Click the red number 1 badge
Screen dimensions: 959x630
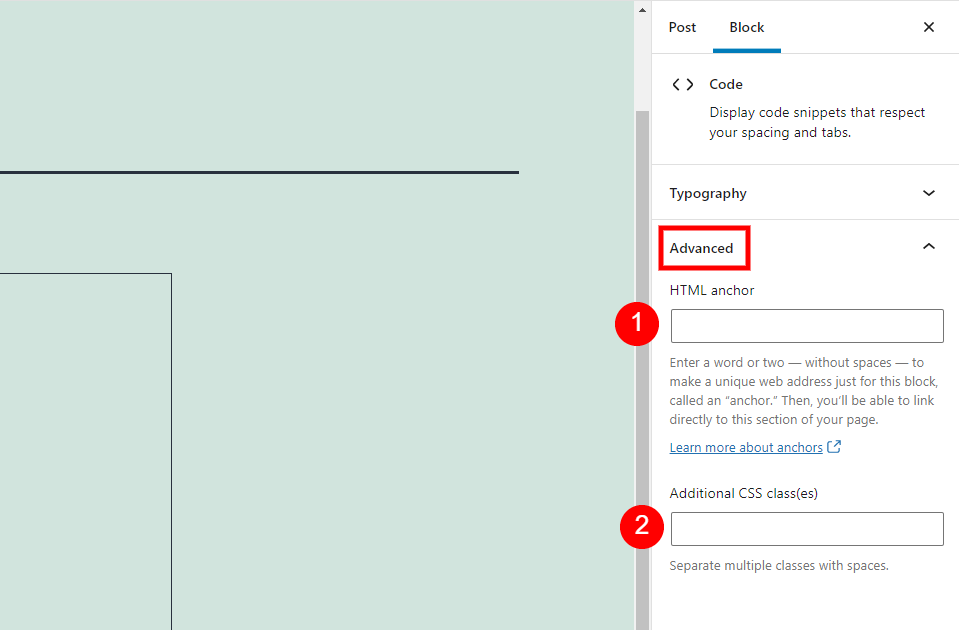[637, 324]
